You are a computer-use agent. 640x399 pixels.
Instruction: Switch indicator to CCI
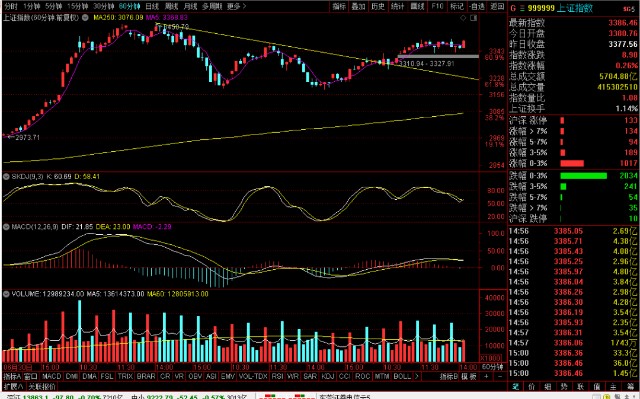344,376
